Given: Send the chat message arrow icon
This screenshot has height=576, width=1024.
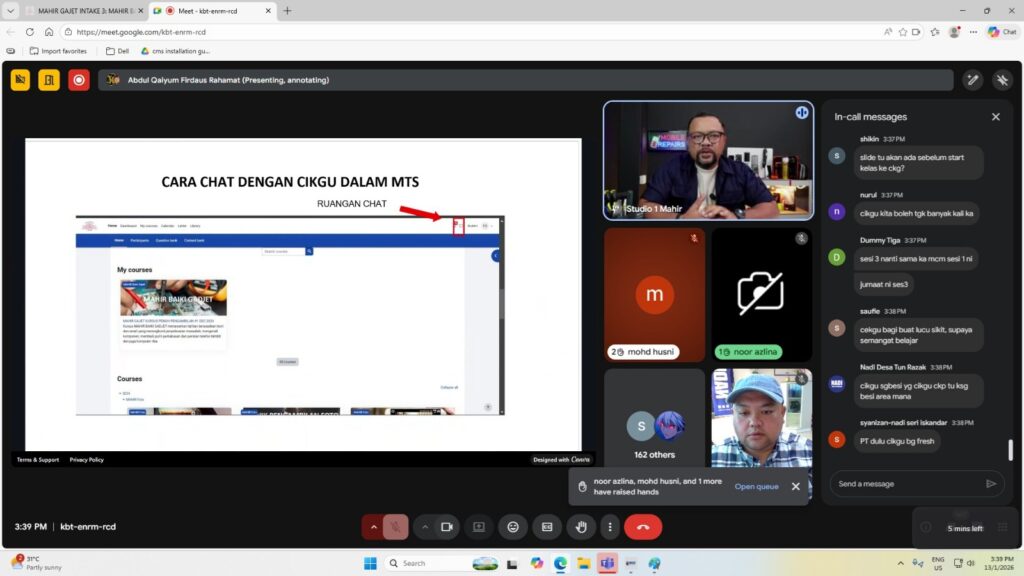Looking at the screenshot, I should point(991,484).
